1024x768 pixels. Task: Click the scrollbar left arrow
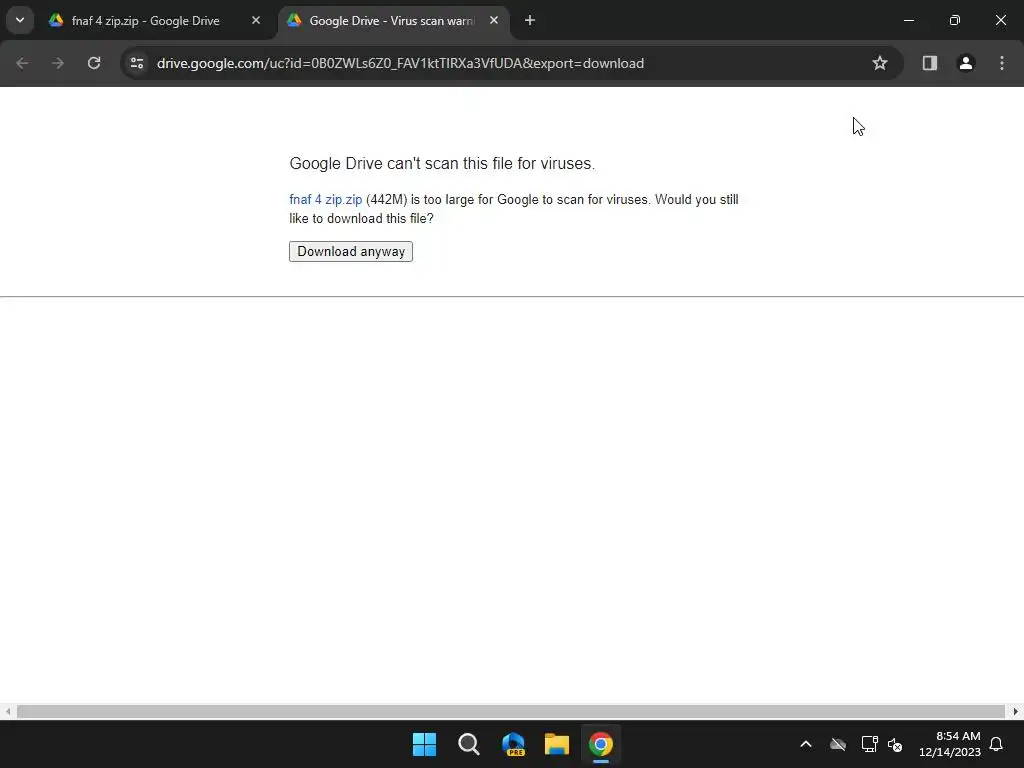pos(7,711)
